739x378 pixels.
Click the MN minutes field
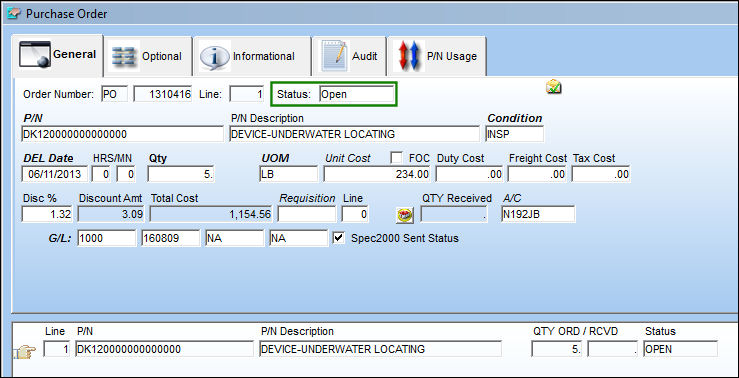(126, 174)
